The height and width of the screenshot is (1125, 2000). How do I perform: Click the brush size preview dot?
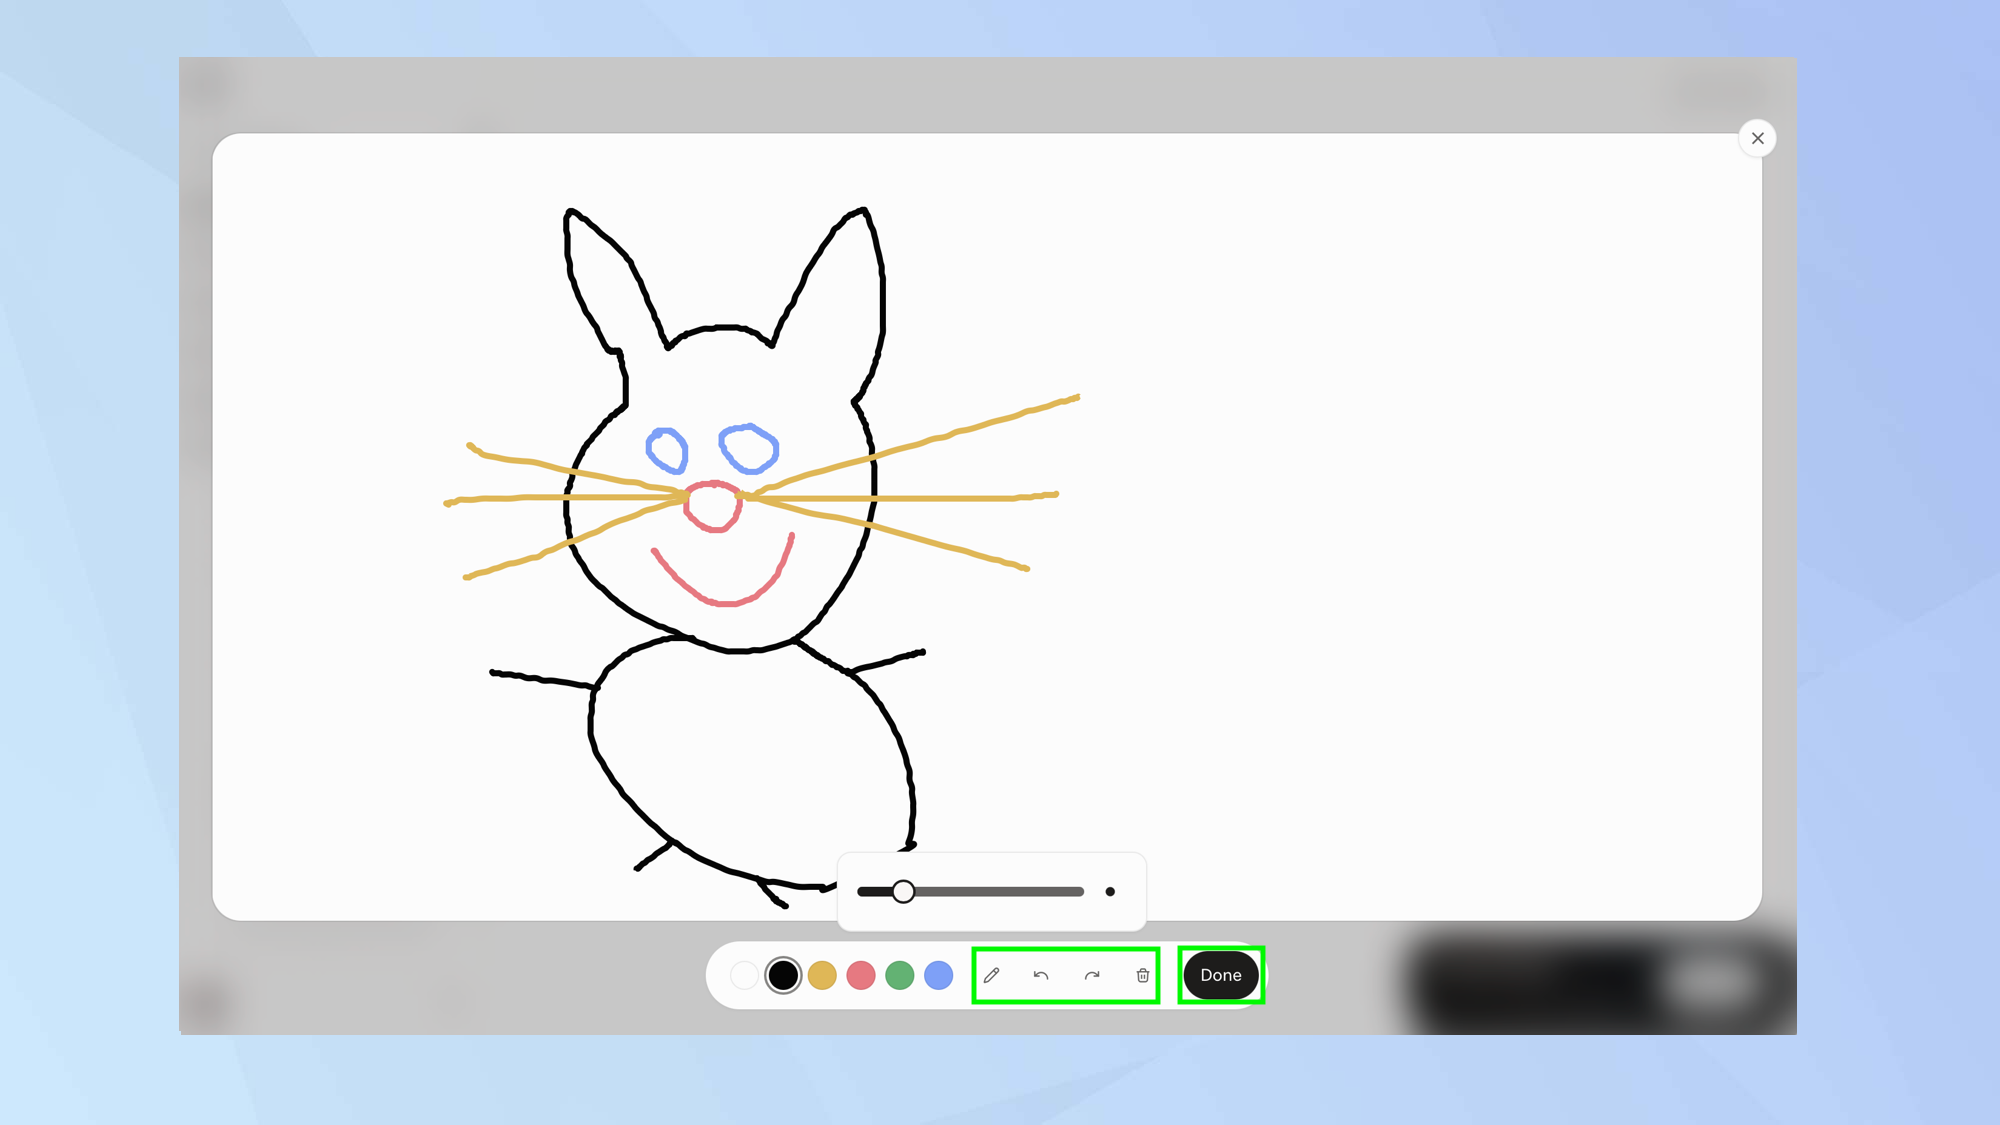[1110, 892]
